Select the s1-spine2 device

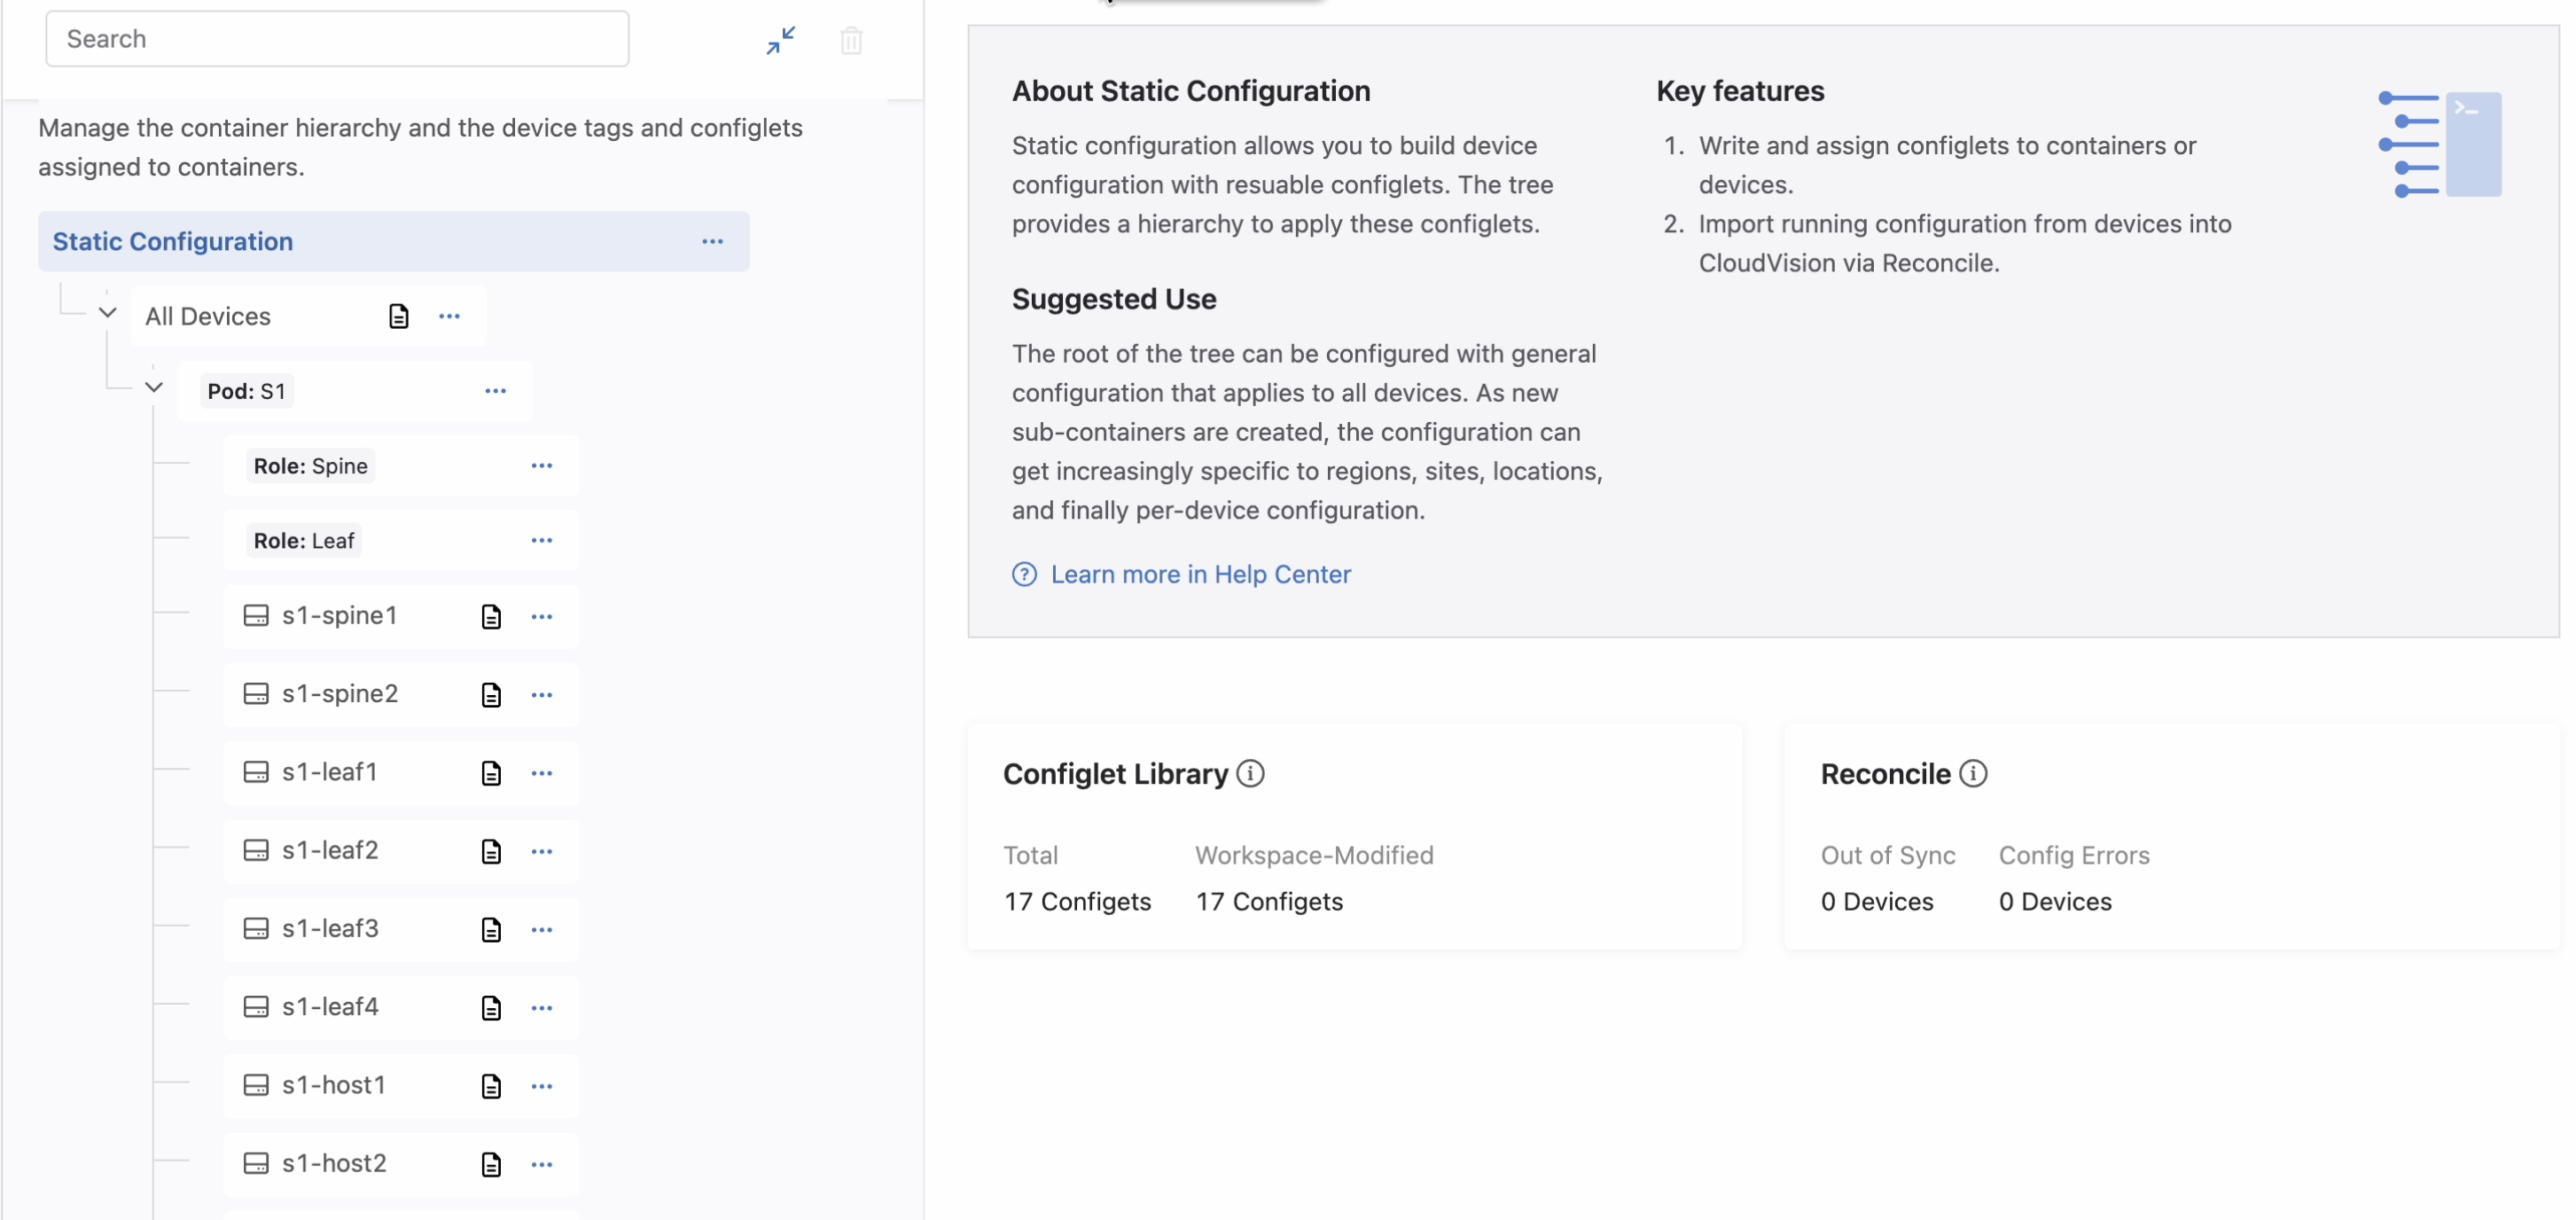click(x=340, y=693)
